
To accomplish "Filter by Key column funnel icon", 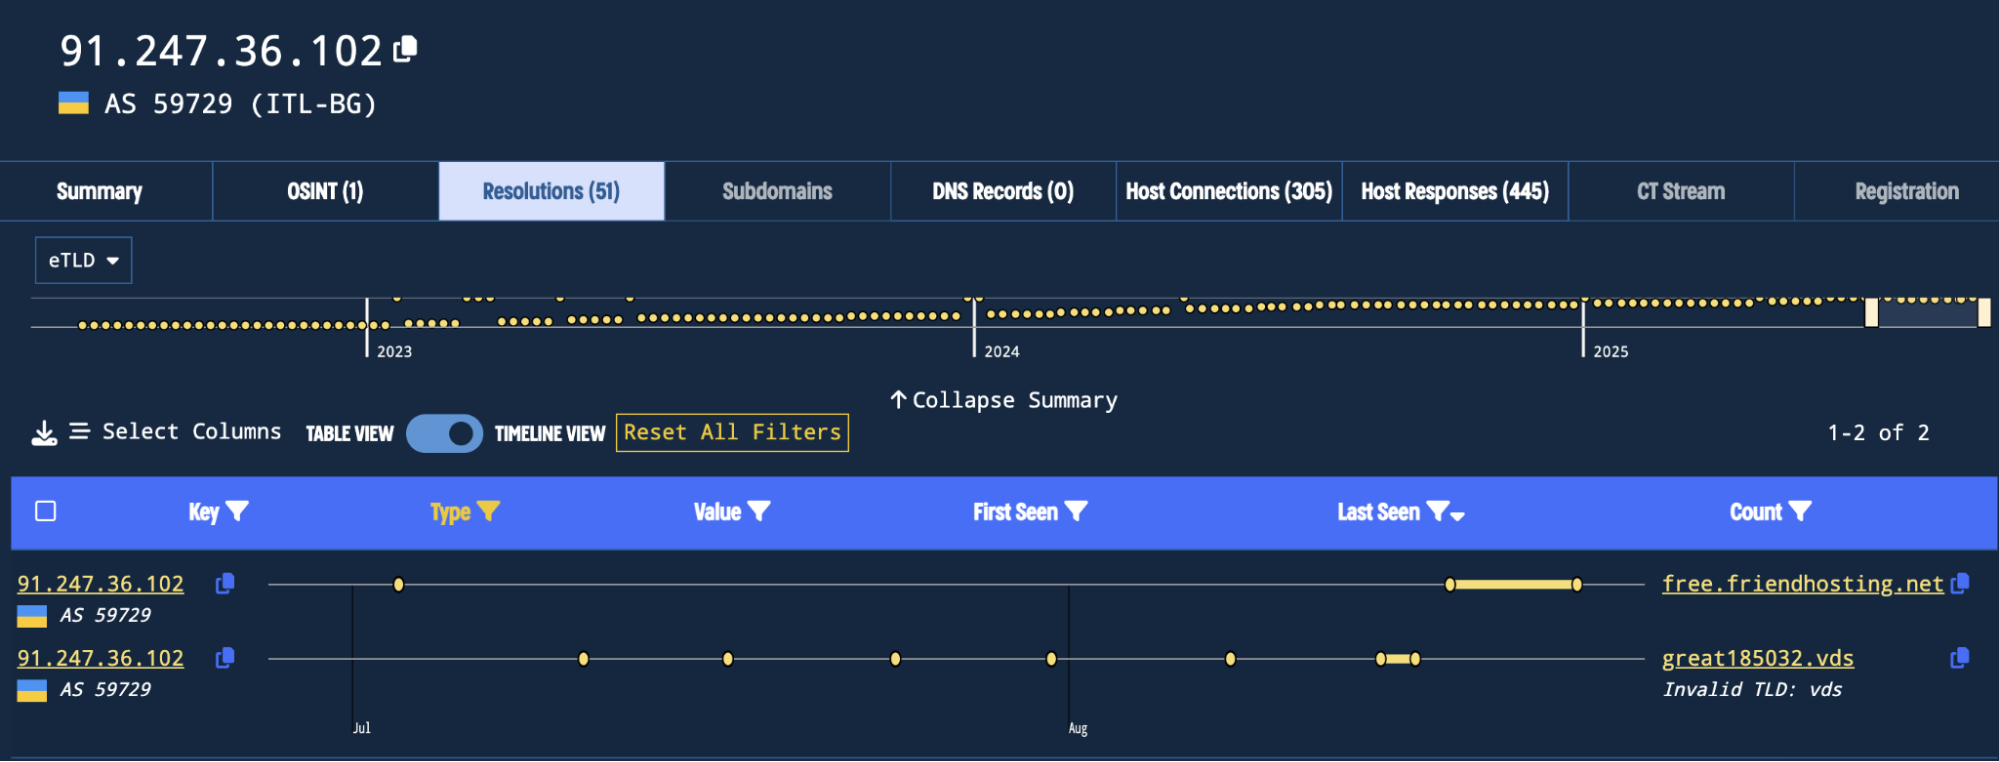I will pyautogui.click(x=237, y=511).
